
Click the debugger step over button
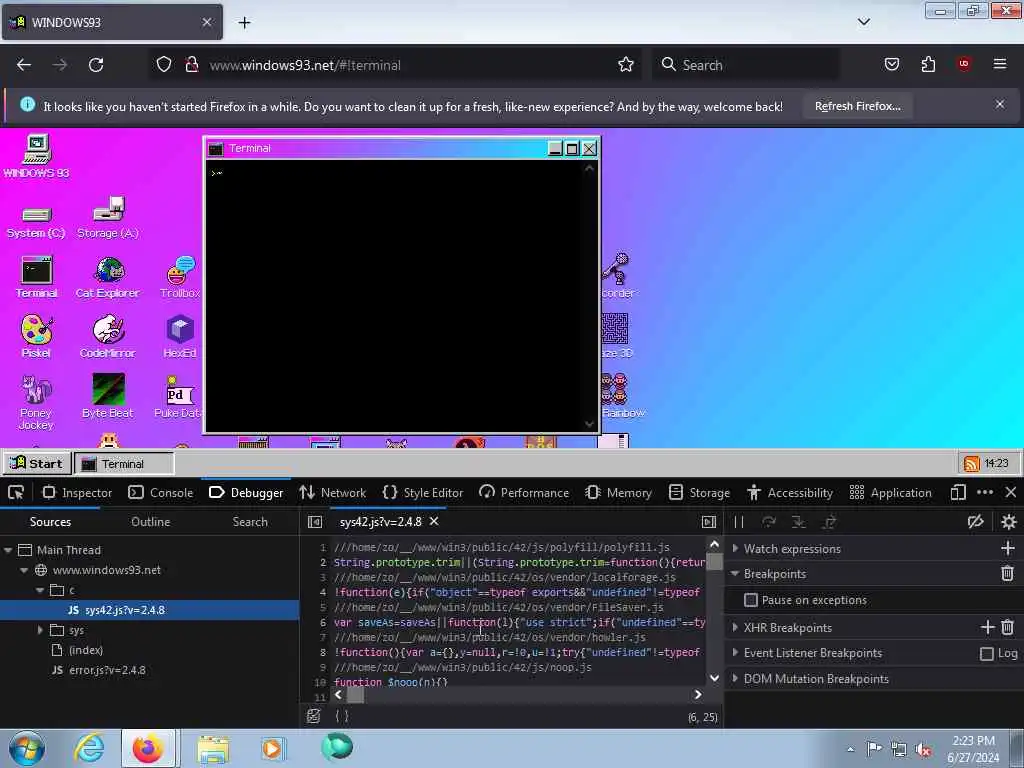(769, 522)
